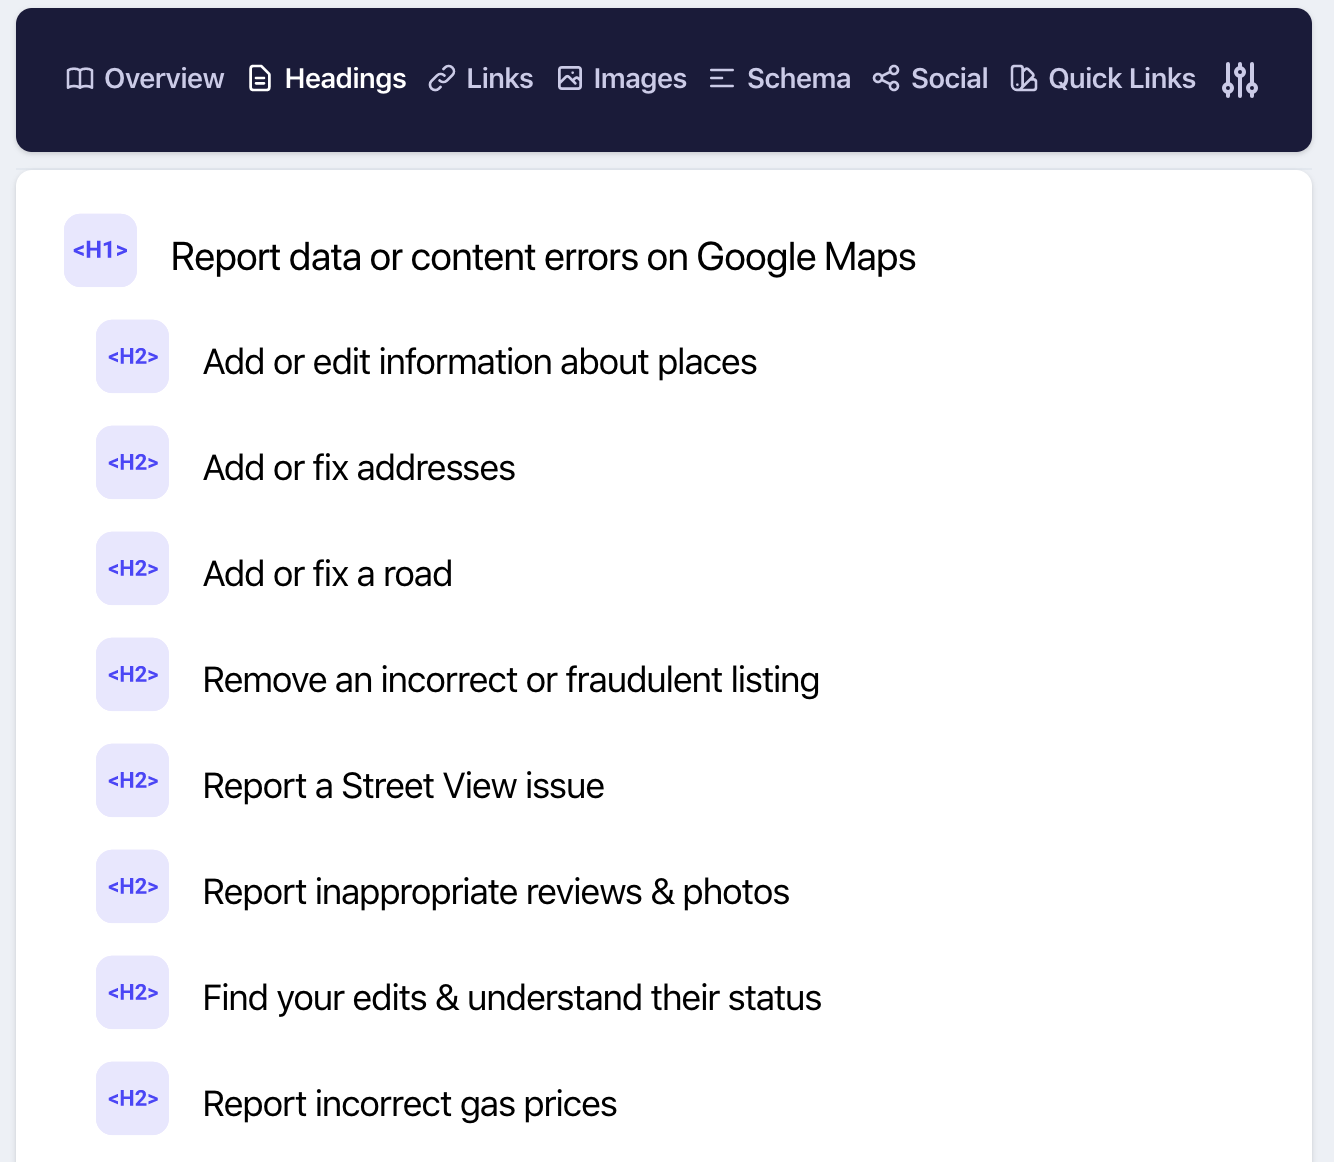Viewport: 1334px width, 1162px height.
Task: Click the Social share icon
Action: point(886,79)
